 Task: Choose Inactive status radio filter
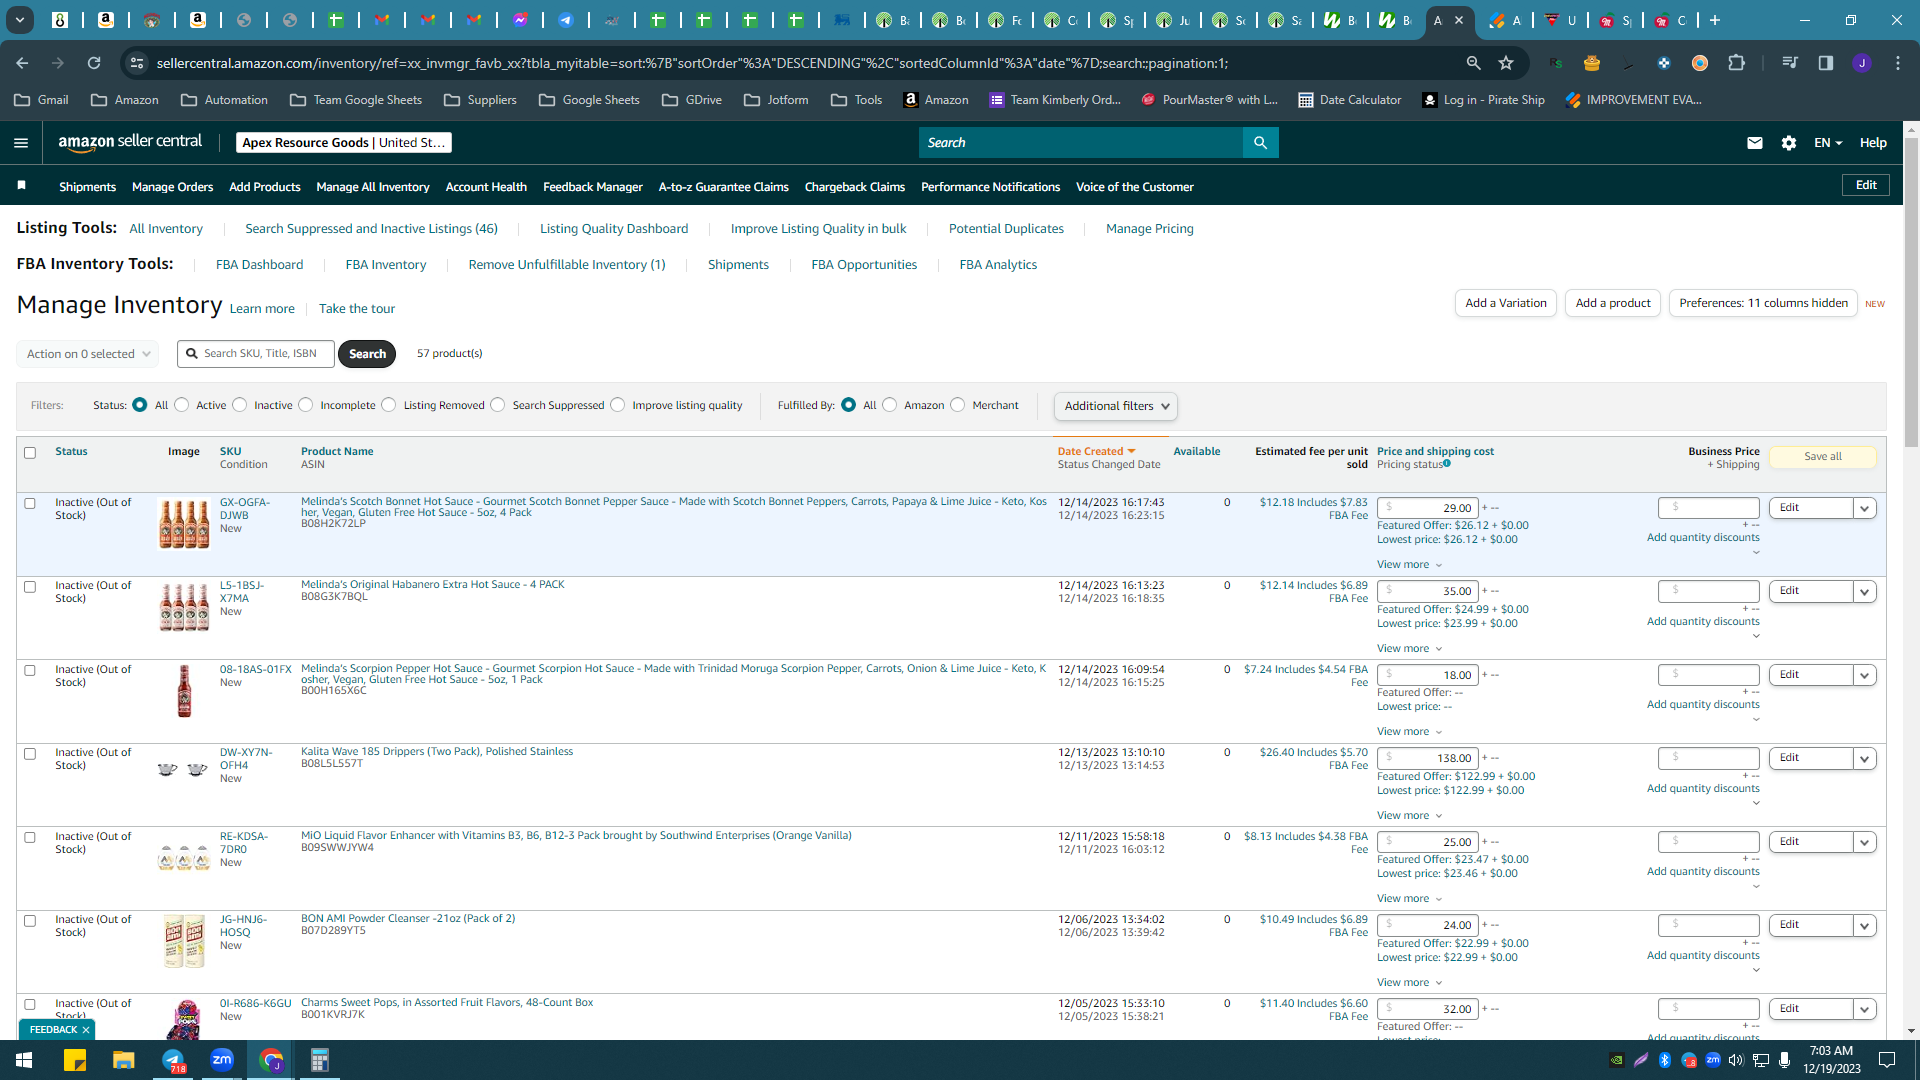(239, 405)
